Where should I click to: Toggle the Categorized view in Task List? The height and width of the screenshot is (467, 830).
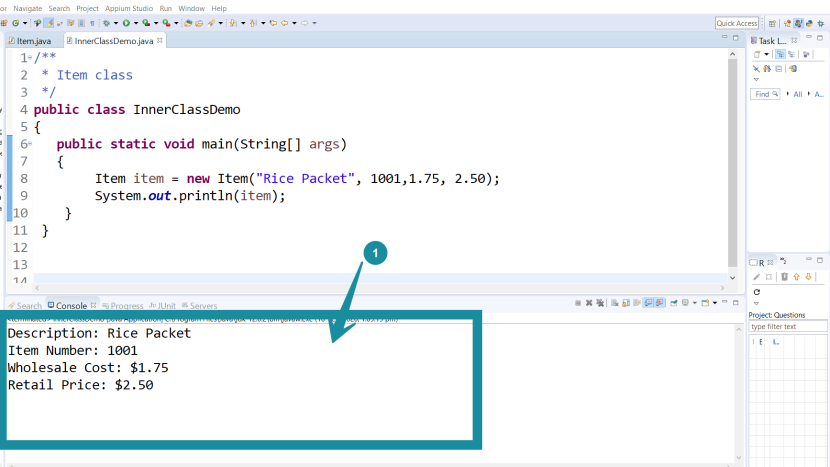pyautogui.click(x=779, y=55)
